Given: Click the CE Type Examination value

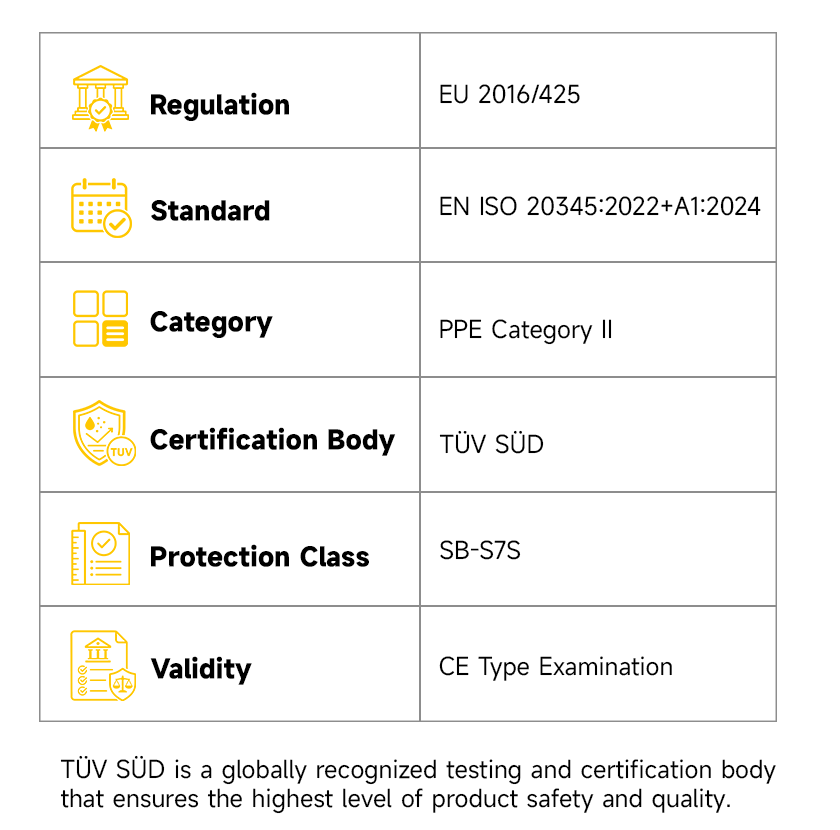Looking at the screenshot, I should pyautogui.click(x=556, y=668).
